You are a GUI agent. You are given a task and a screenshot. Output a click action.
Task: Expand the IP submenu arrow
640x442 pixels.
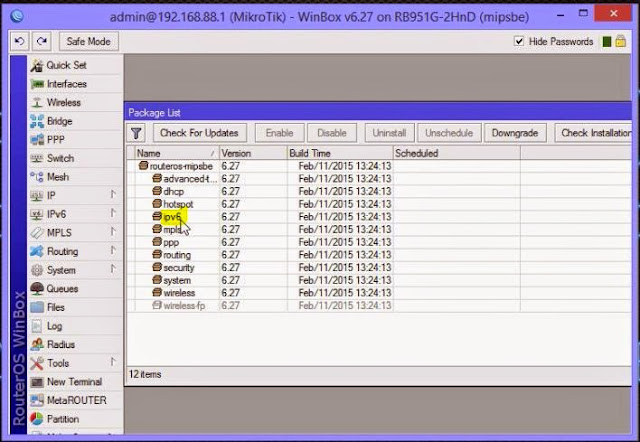click(113, 194)
